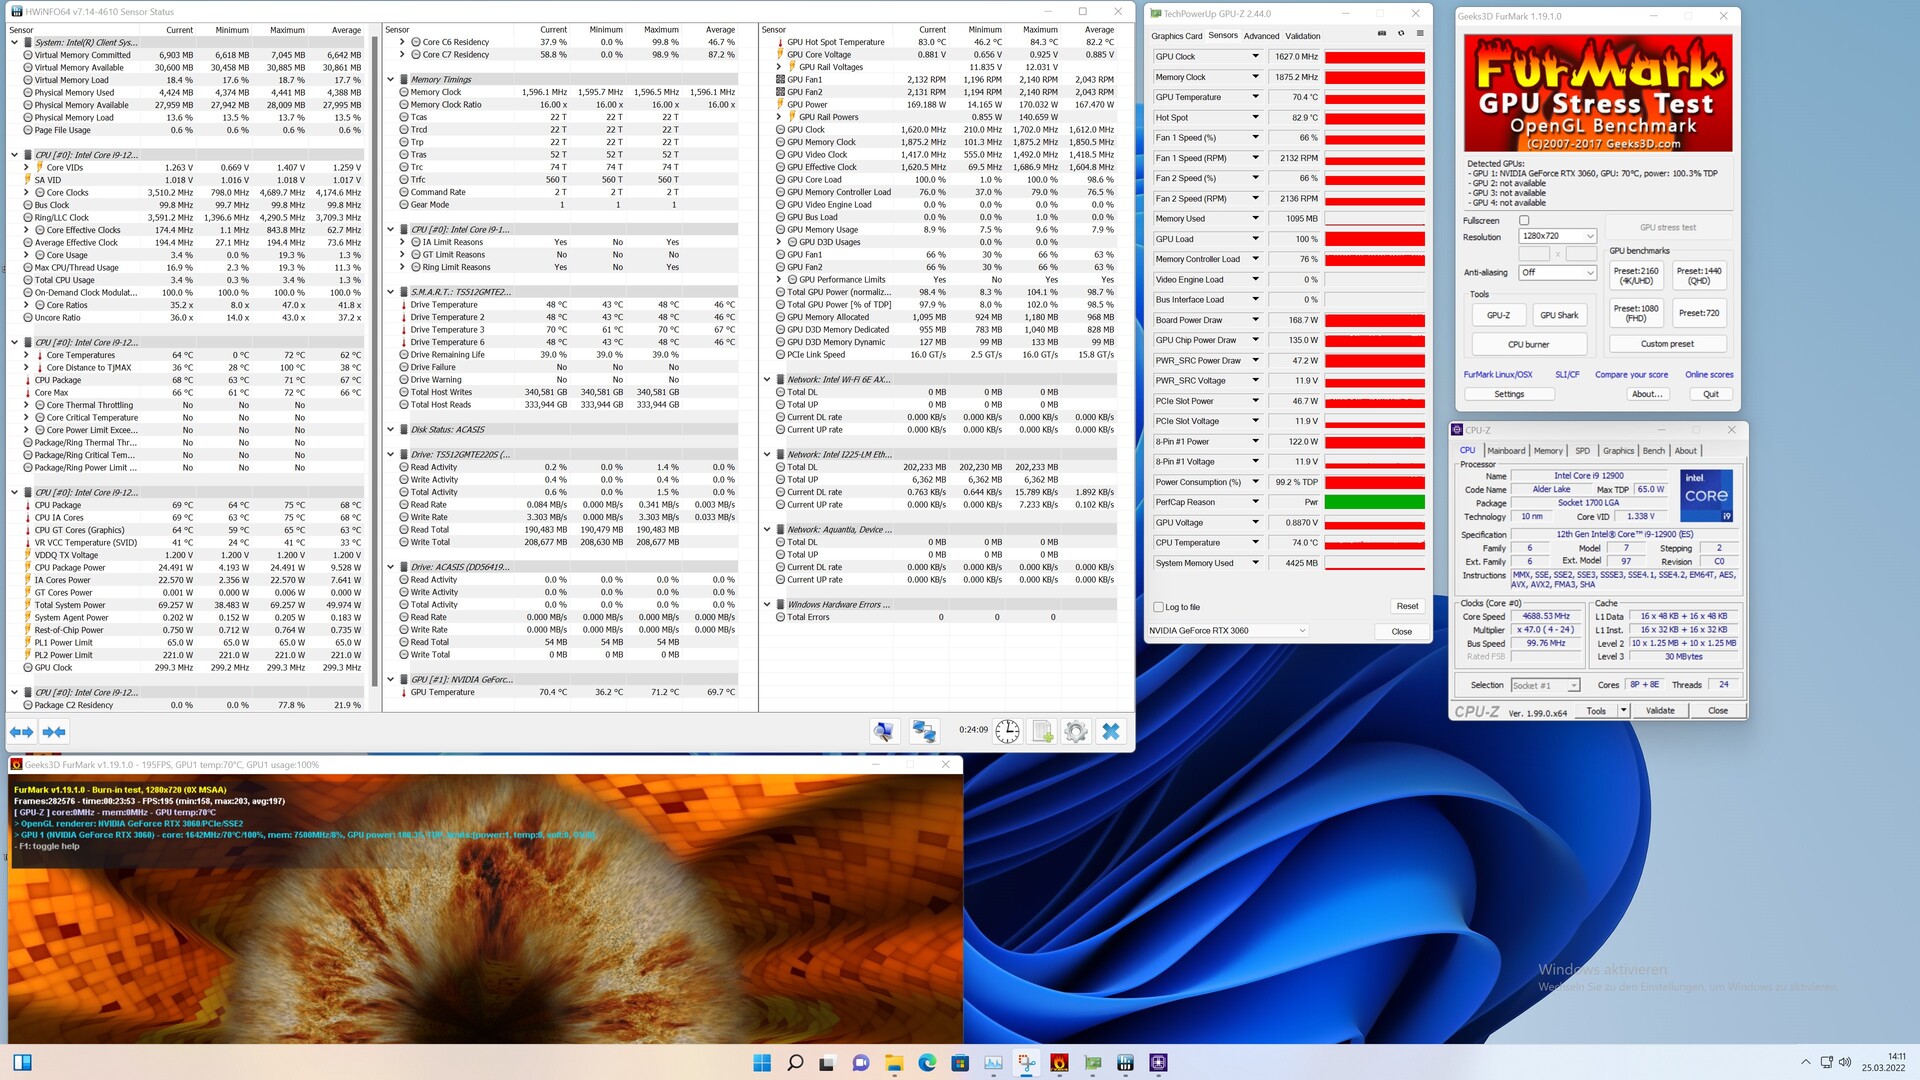Click the Compare your score link
Viewport: 1920px width, 1080px height.
(x=1631, y=375)
